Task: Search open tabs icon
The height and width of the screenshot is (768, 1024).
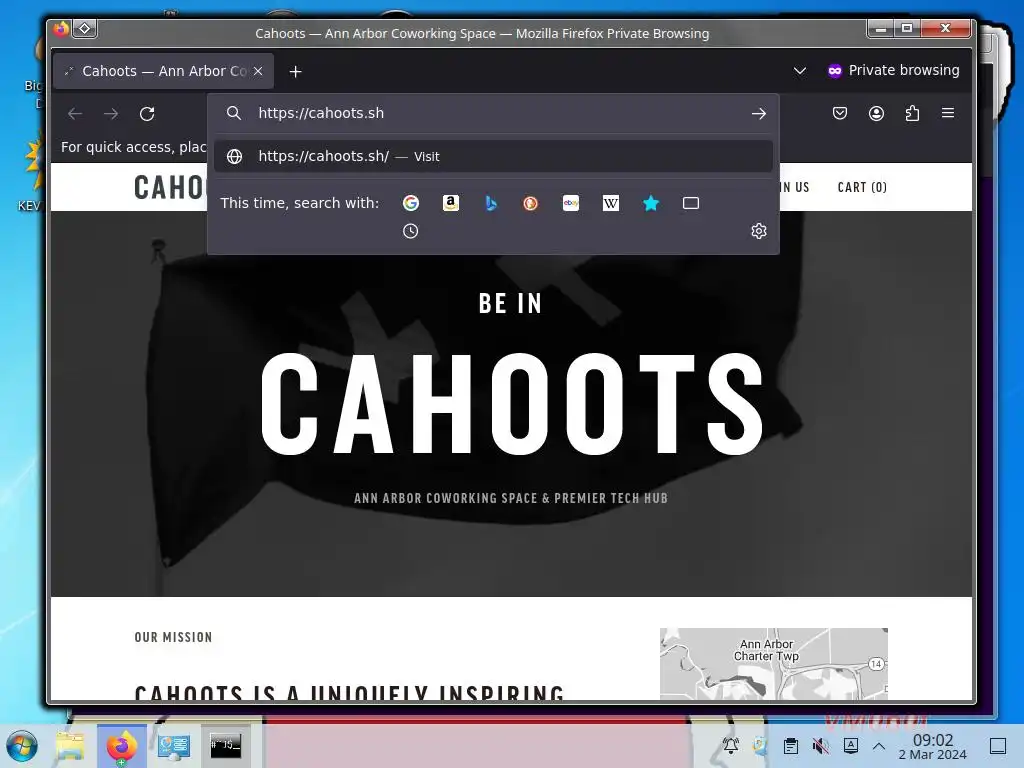Action: pyautogui.click(x=691, y=203)
